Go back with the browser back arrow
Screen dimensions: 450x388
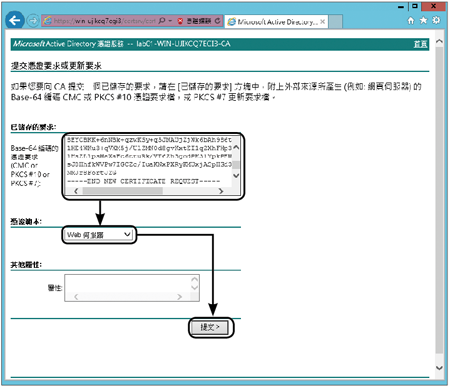(15, 21)
